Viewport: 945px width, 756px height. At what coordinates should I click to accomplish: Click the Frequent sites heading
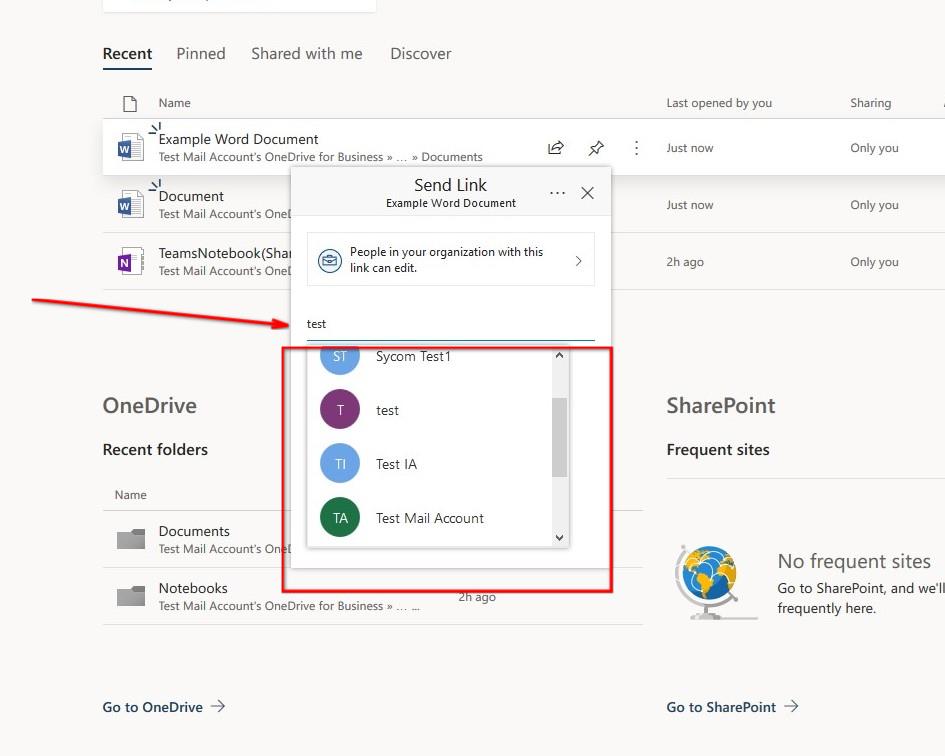[718, 450]
